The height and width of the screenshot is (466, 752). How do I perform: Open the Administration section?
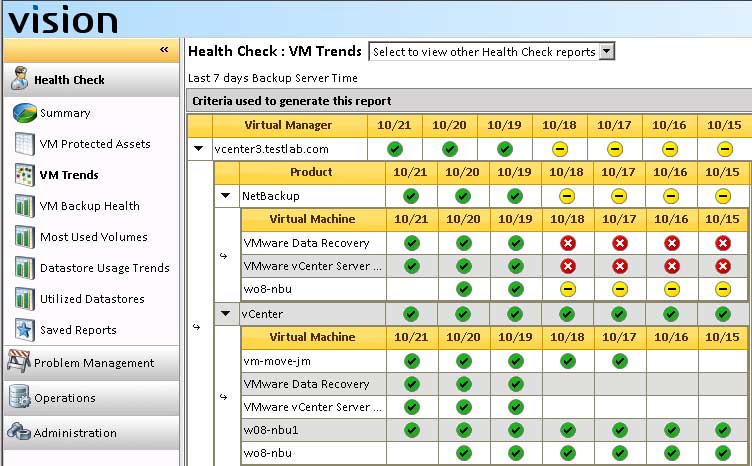point(91,433)
